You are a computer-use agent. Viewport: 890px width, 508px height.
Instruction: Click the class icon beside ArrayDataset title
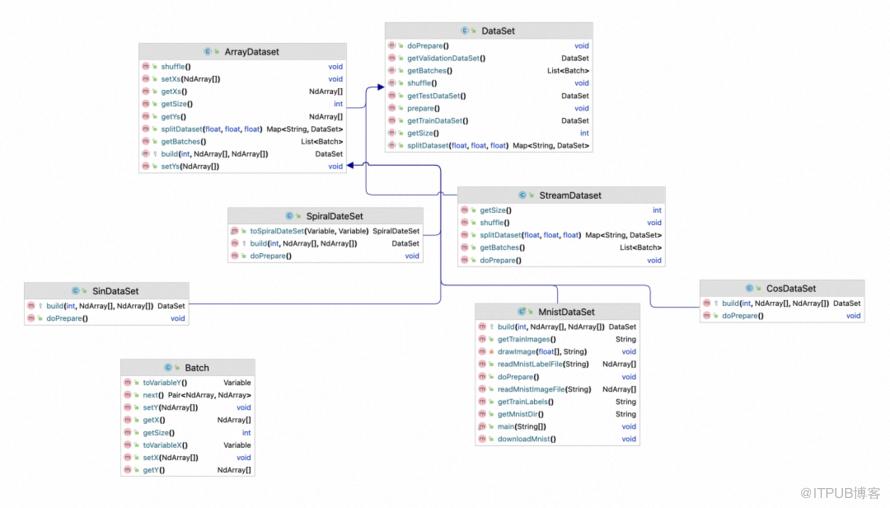(x=208, y=52)
